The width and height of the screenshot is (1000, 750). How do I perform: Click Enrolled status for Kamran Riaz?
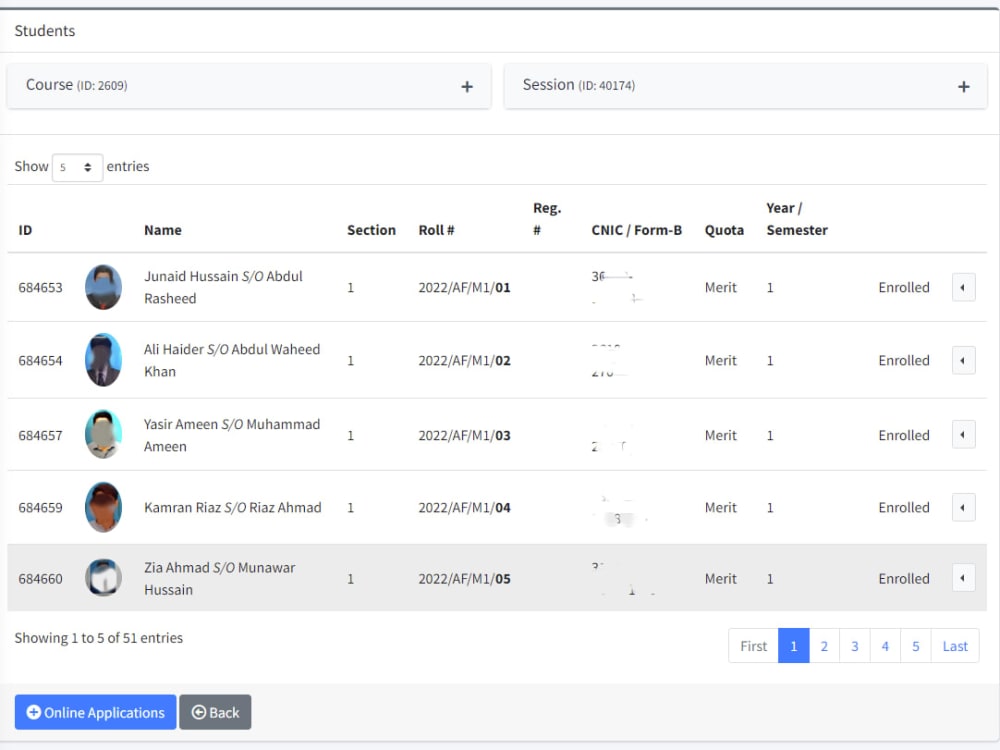click(904, 508)
